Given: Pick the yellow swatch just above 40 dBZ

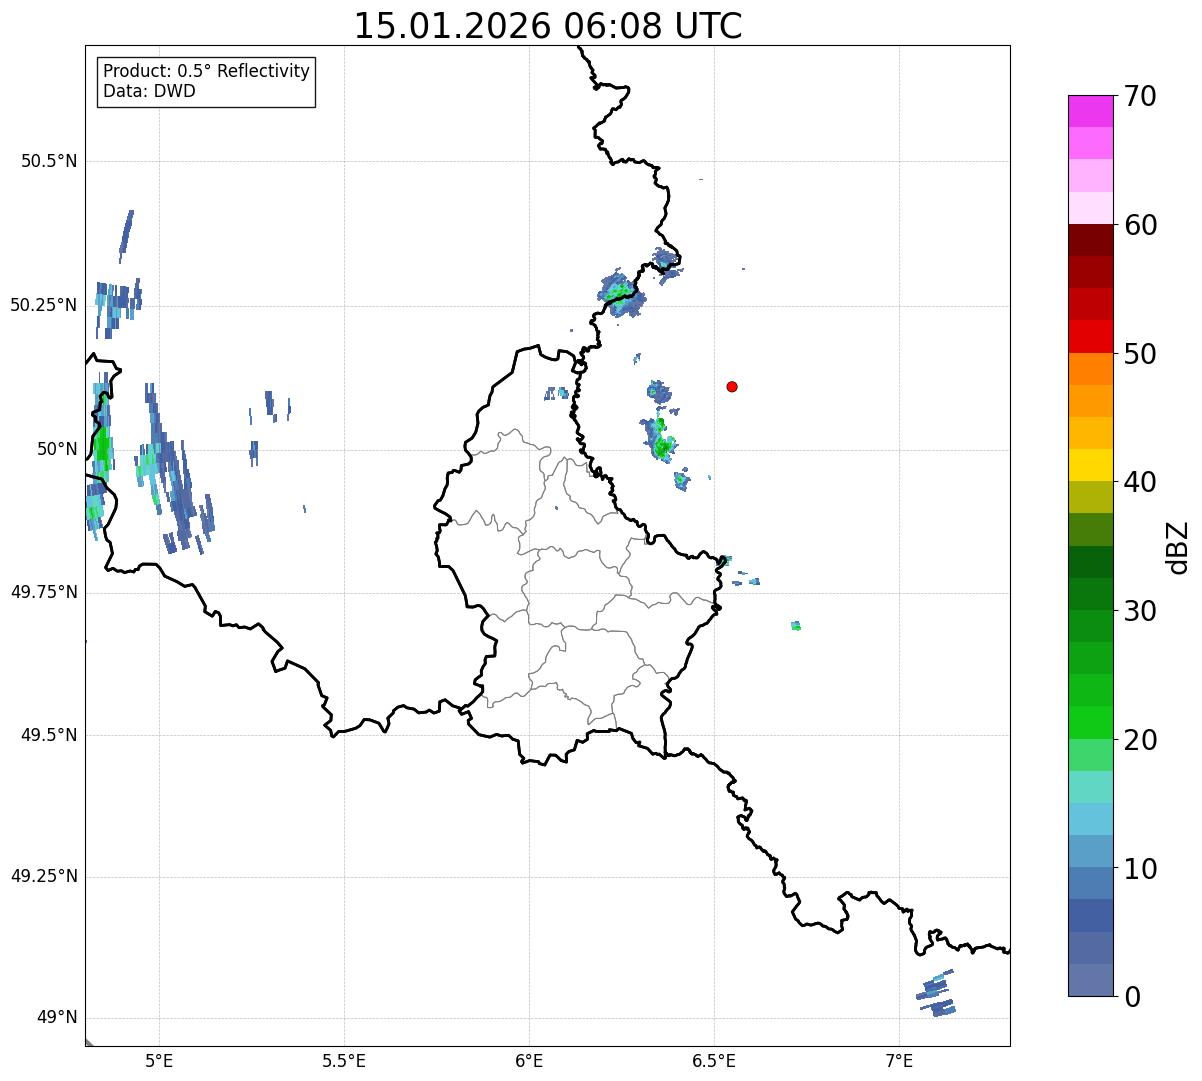Looking at the screenshot, I should coord(1090,466).
